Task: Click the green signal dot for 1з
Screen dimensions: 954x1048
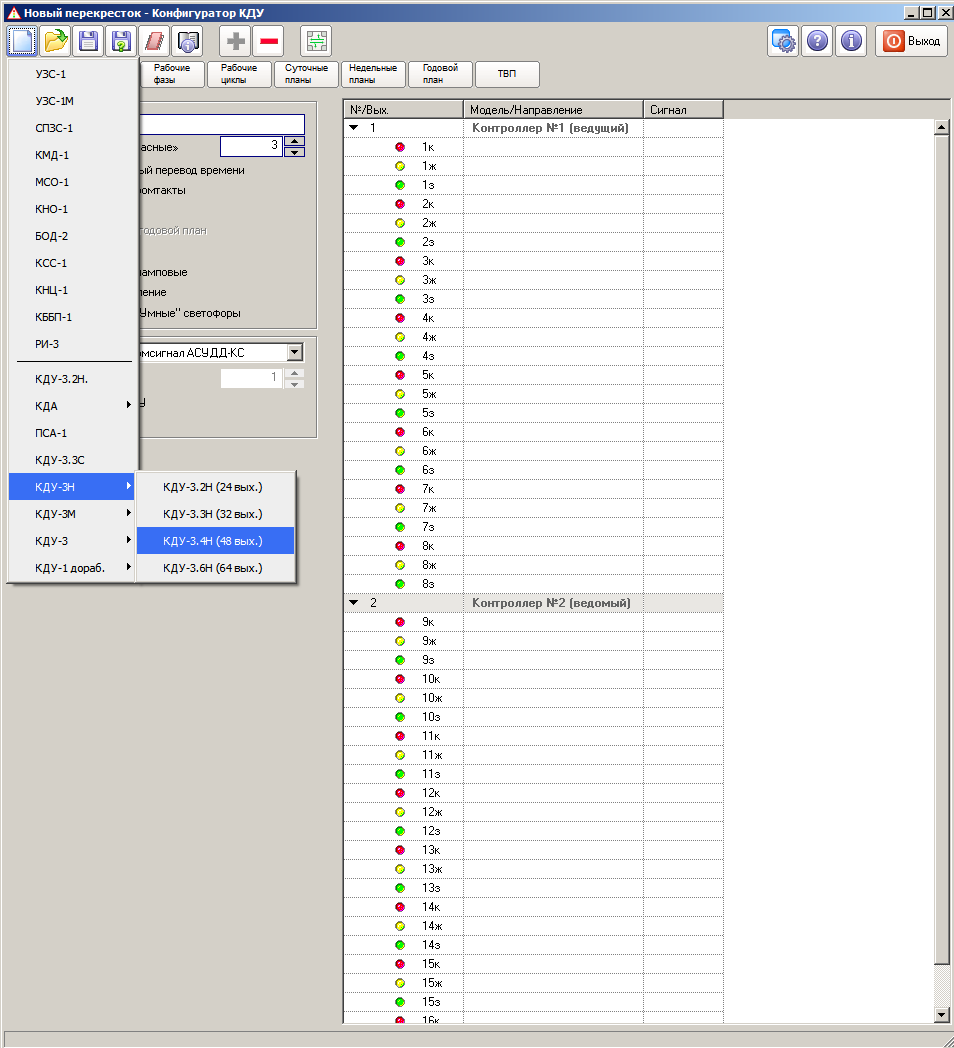Action: pyautogui.click(x=400, y=185)
